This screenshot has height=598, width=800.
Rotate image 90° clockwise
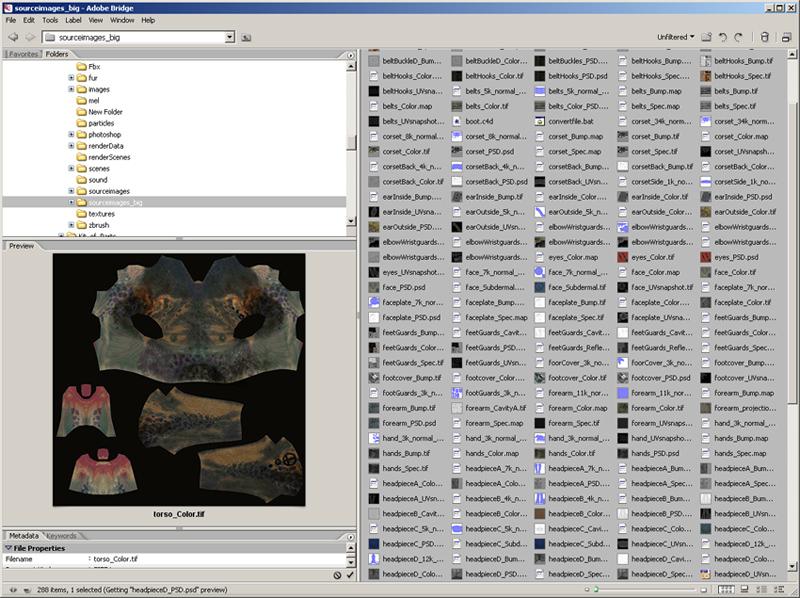pyautogui.click(x=738, y=37)
